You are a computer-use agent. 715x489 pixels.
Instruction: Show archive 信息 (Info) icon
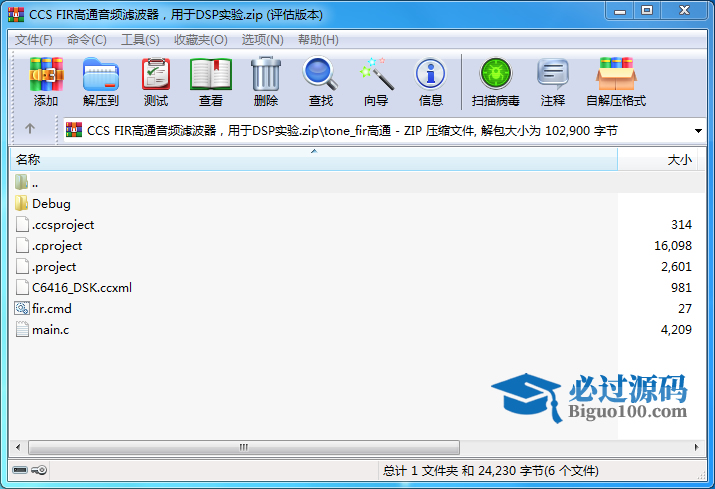[430, 73]
